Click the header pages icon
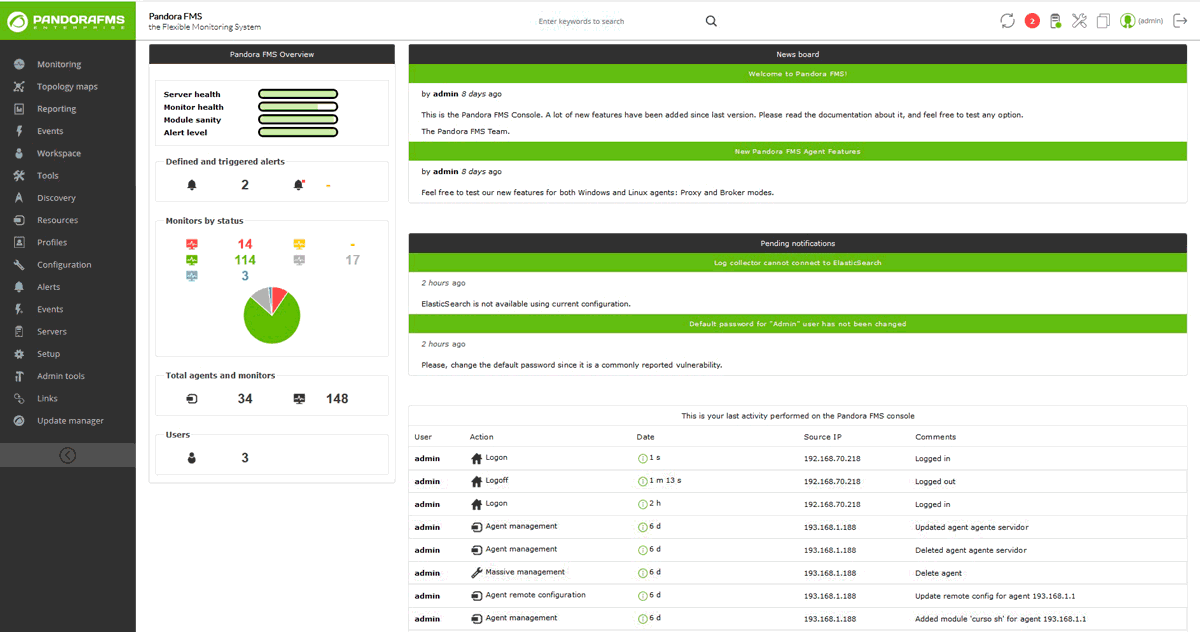This screenshot has height=632, width=1200. click(x=1103, y=21)
